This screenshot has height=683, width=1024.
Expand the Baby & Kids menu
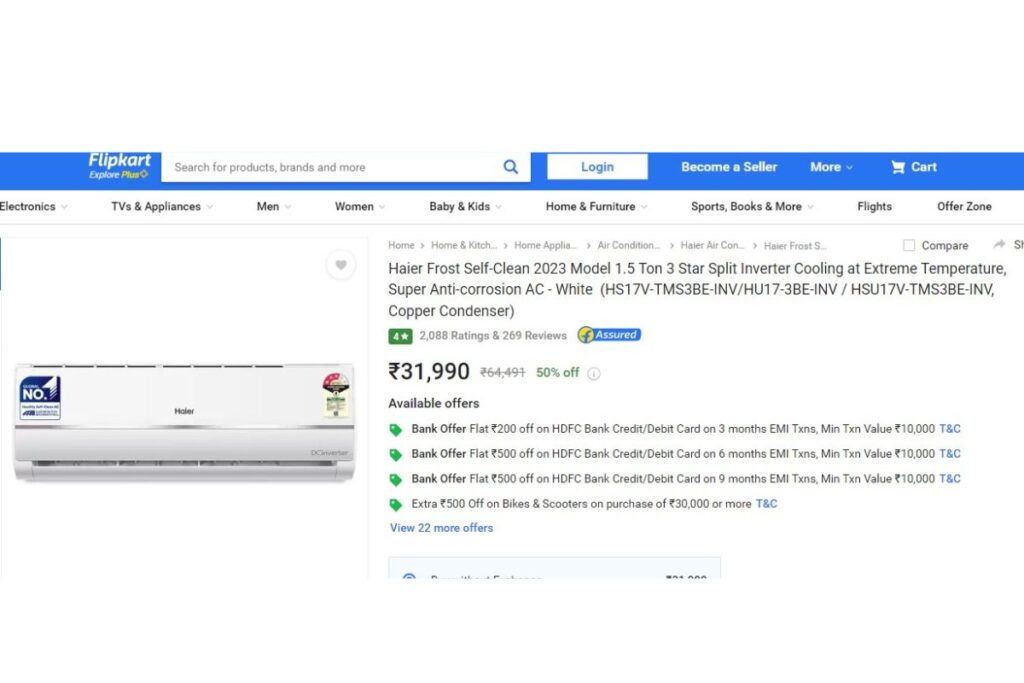(x=466, y=206)
